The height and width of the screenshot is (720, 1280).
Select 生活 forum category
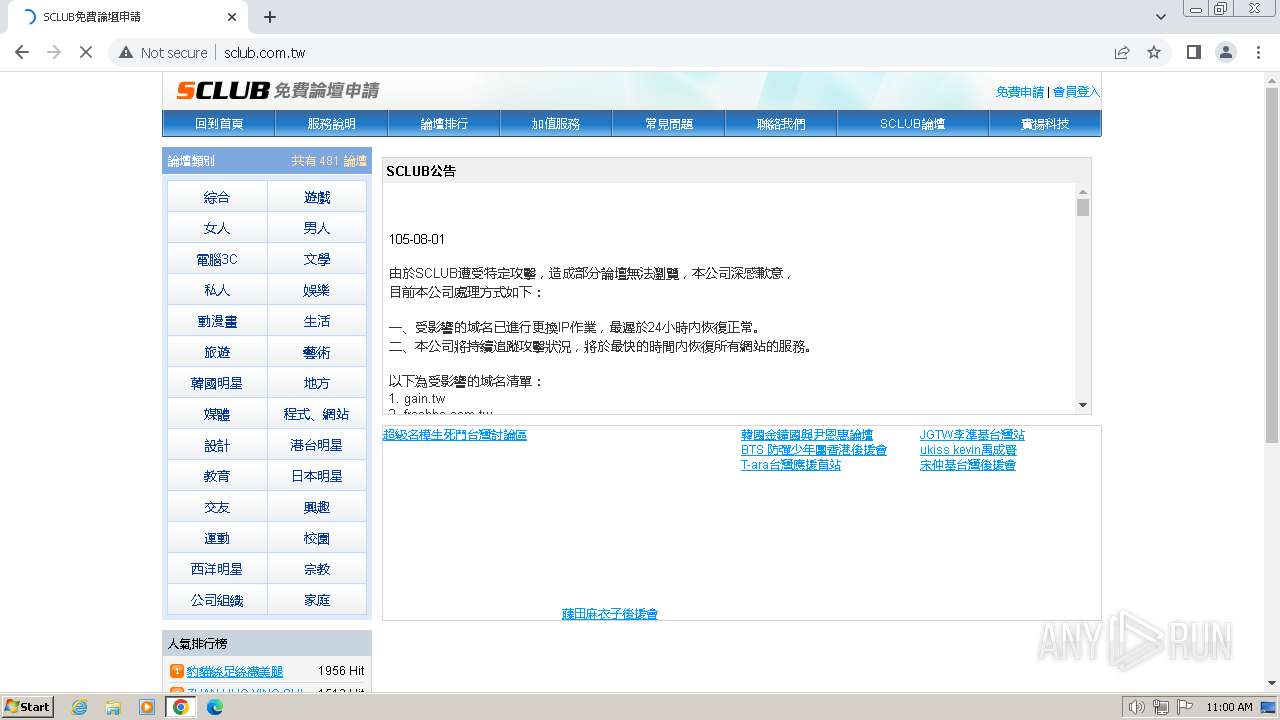(x=317, y=321)
